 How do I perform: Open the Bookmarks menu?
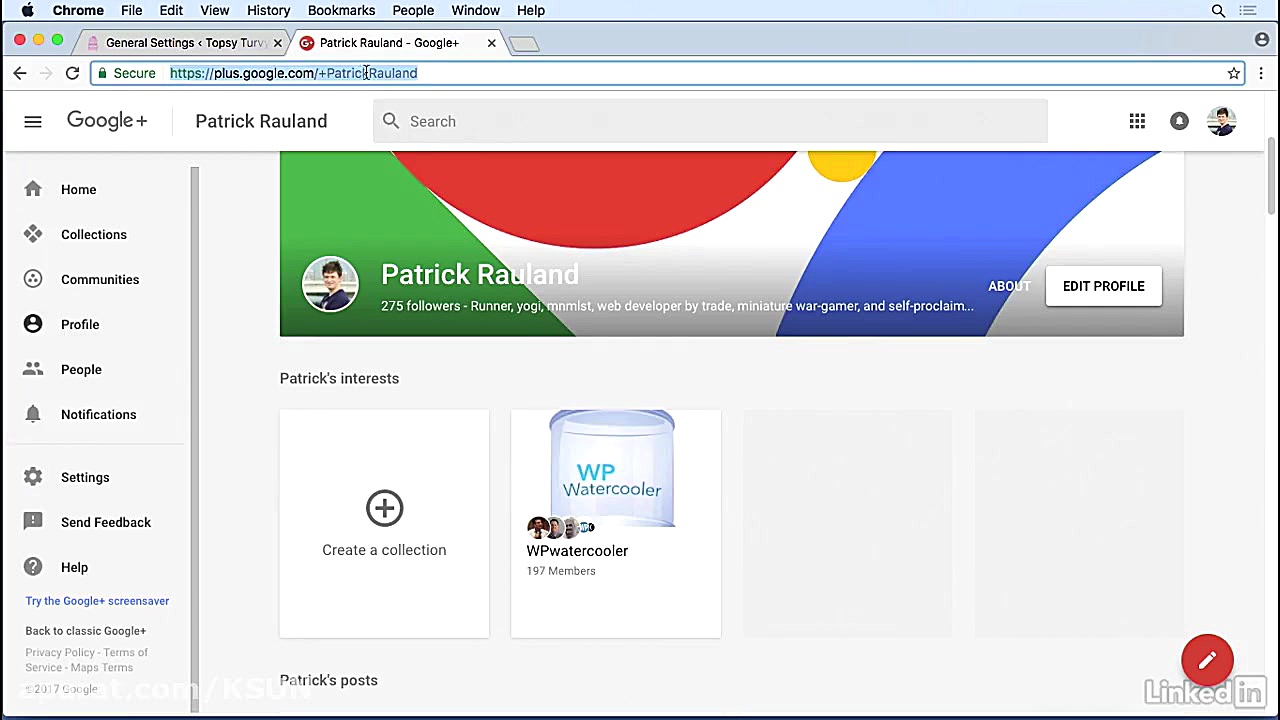click(341, 10)
